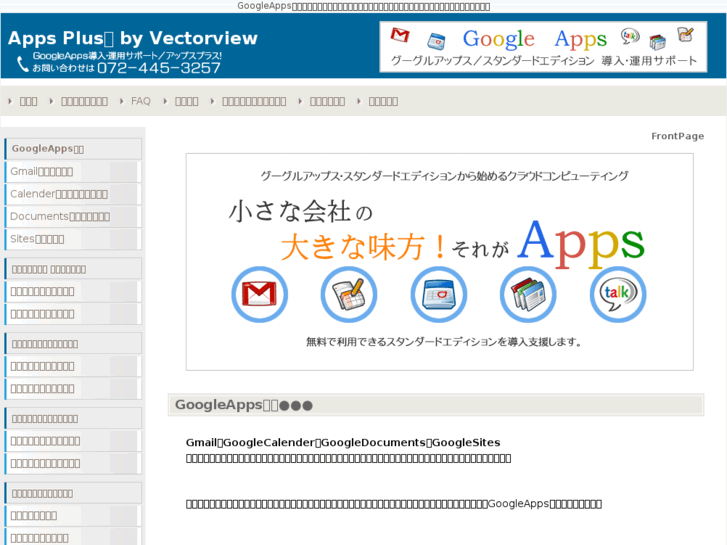The height and width of the screenshot is (545, 727).
Task: Click the large circled Google talk icon
Action: [x=618, y=294]
